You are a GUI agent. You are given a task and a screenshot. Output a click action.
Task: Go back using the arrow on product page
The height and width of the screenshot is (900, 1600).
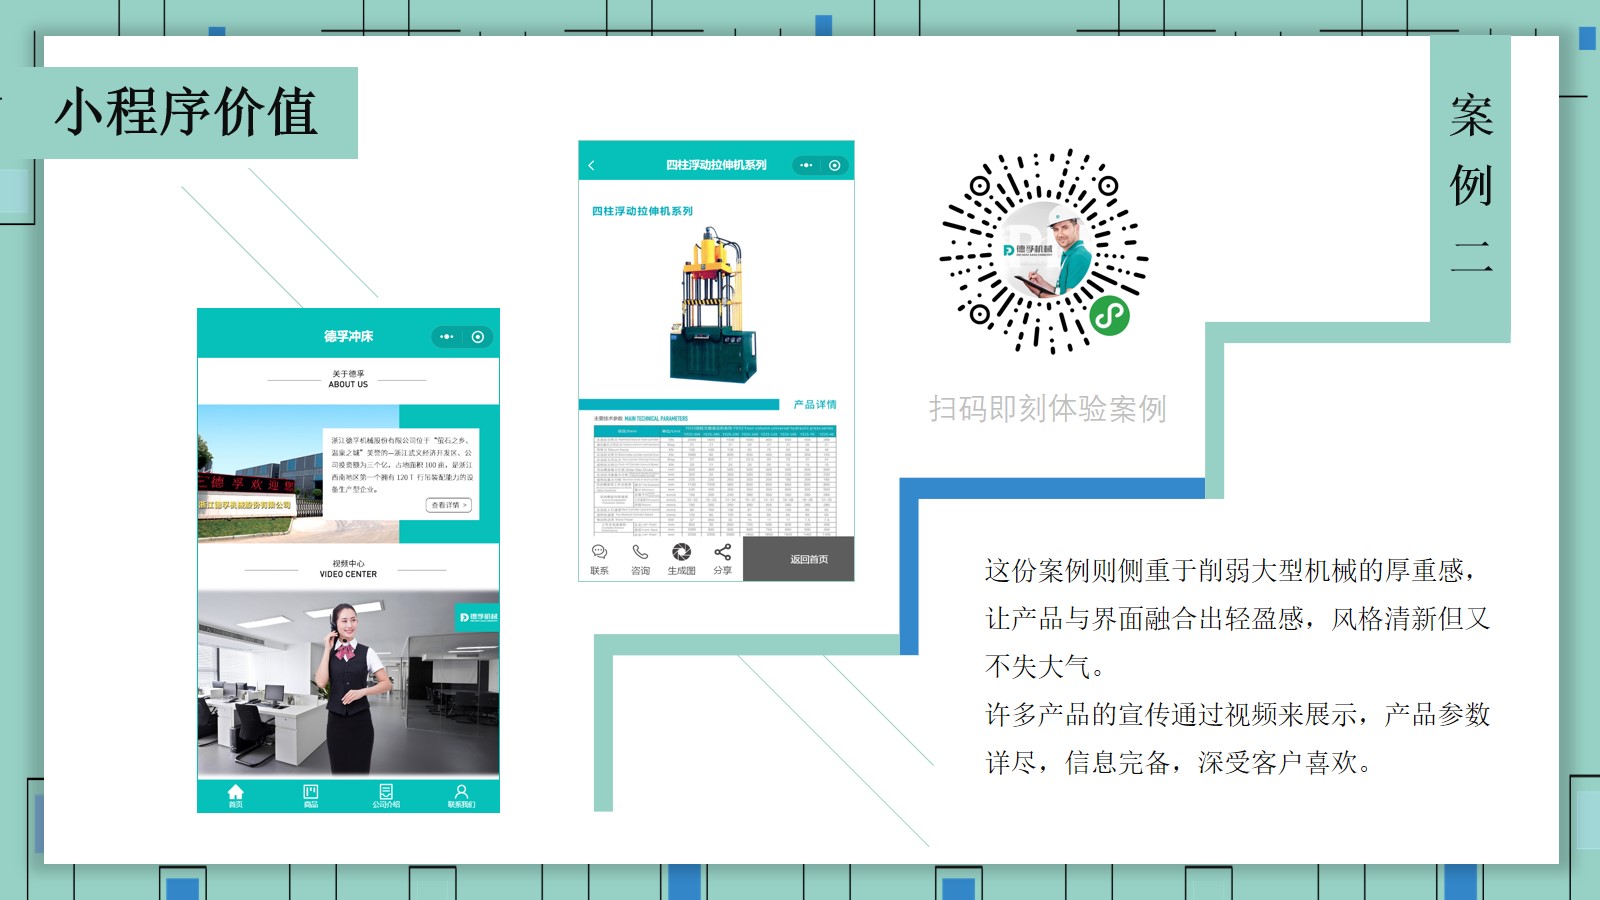coord(592,165)
